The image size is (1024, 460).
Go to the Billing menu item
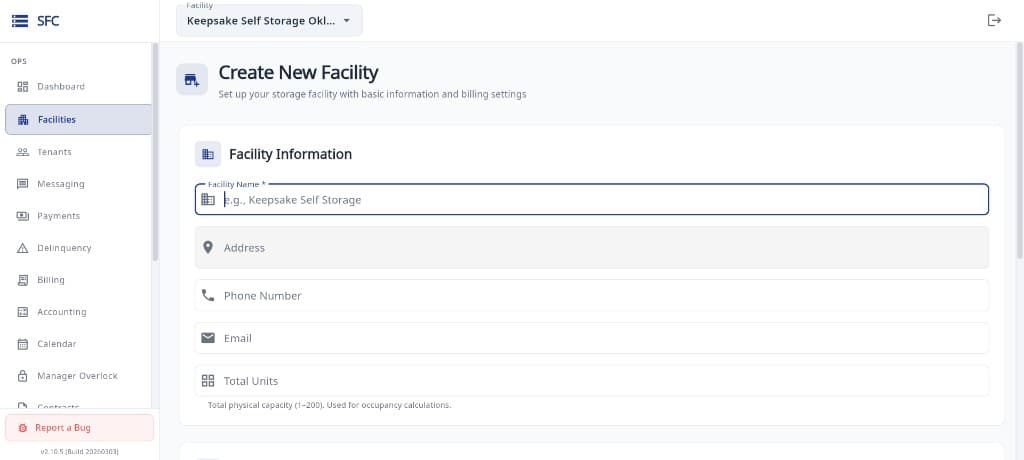(x=78, y=280)
